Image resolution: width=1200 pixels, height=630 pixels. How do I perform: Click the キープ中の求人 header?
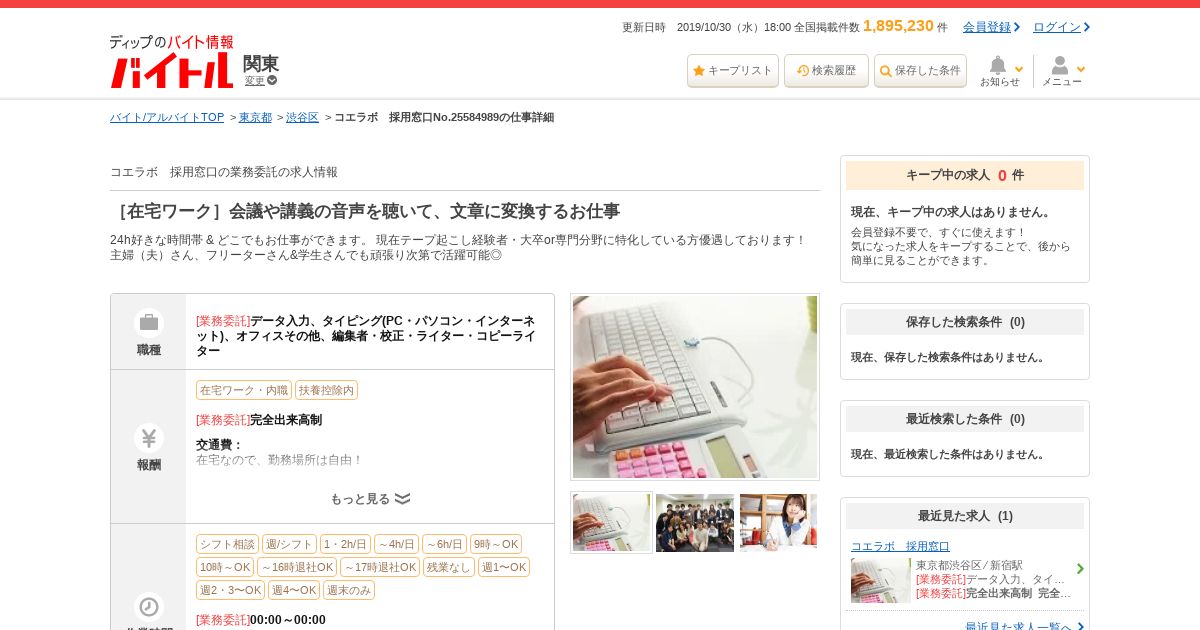point(965,175)
